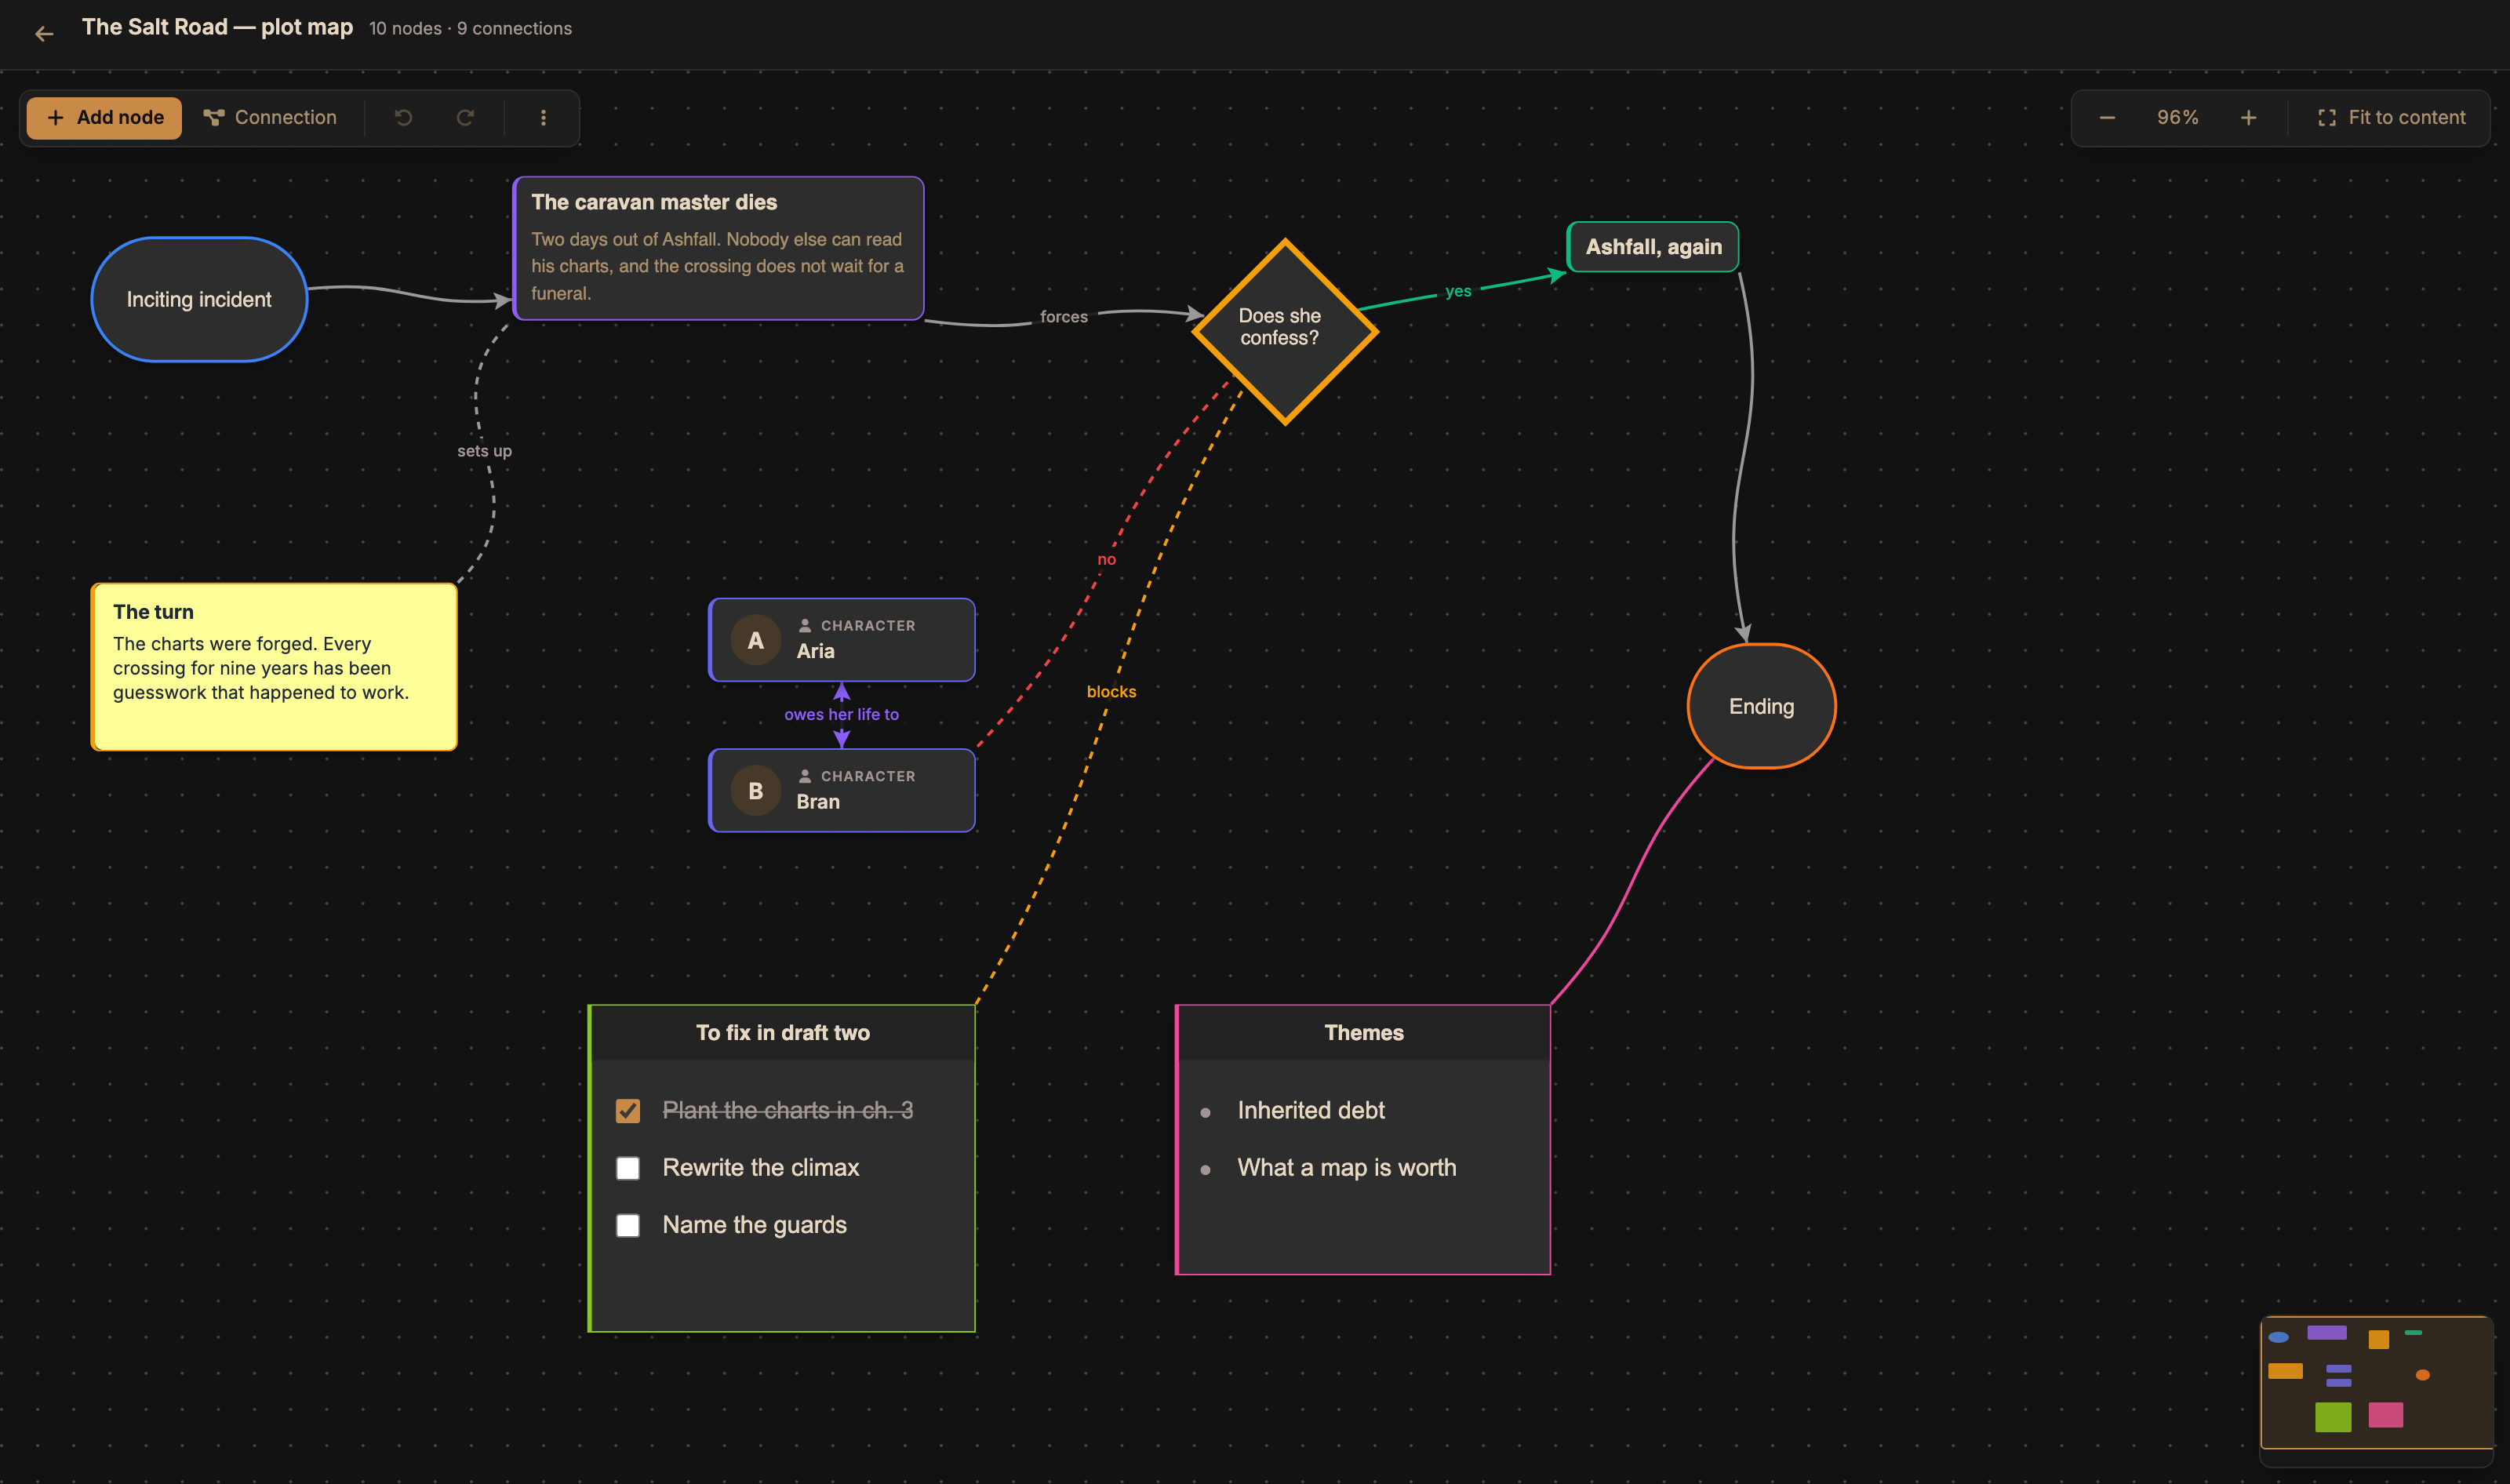Select the Inciting incident node
The image size is (2510, 1484).
click(x=199, y=299)
